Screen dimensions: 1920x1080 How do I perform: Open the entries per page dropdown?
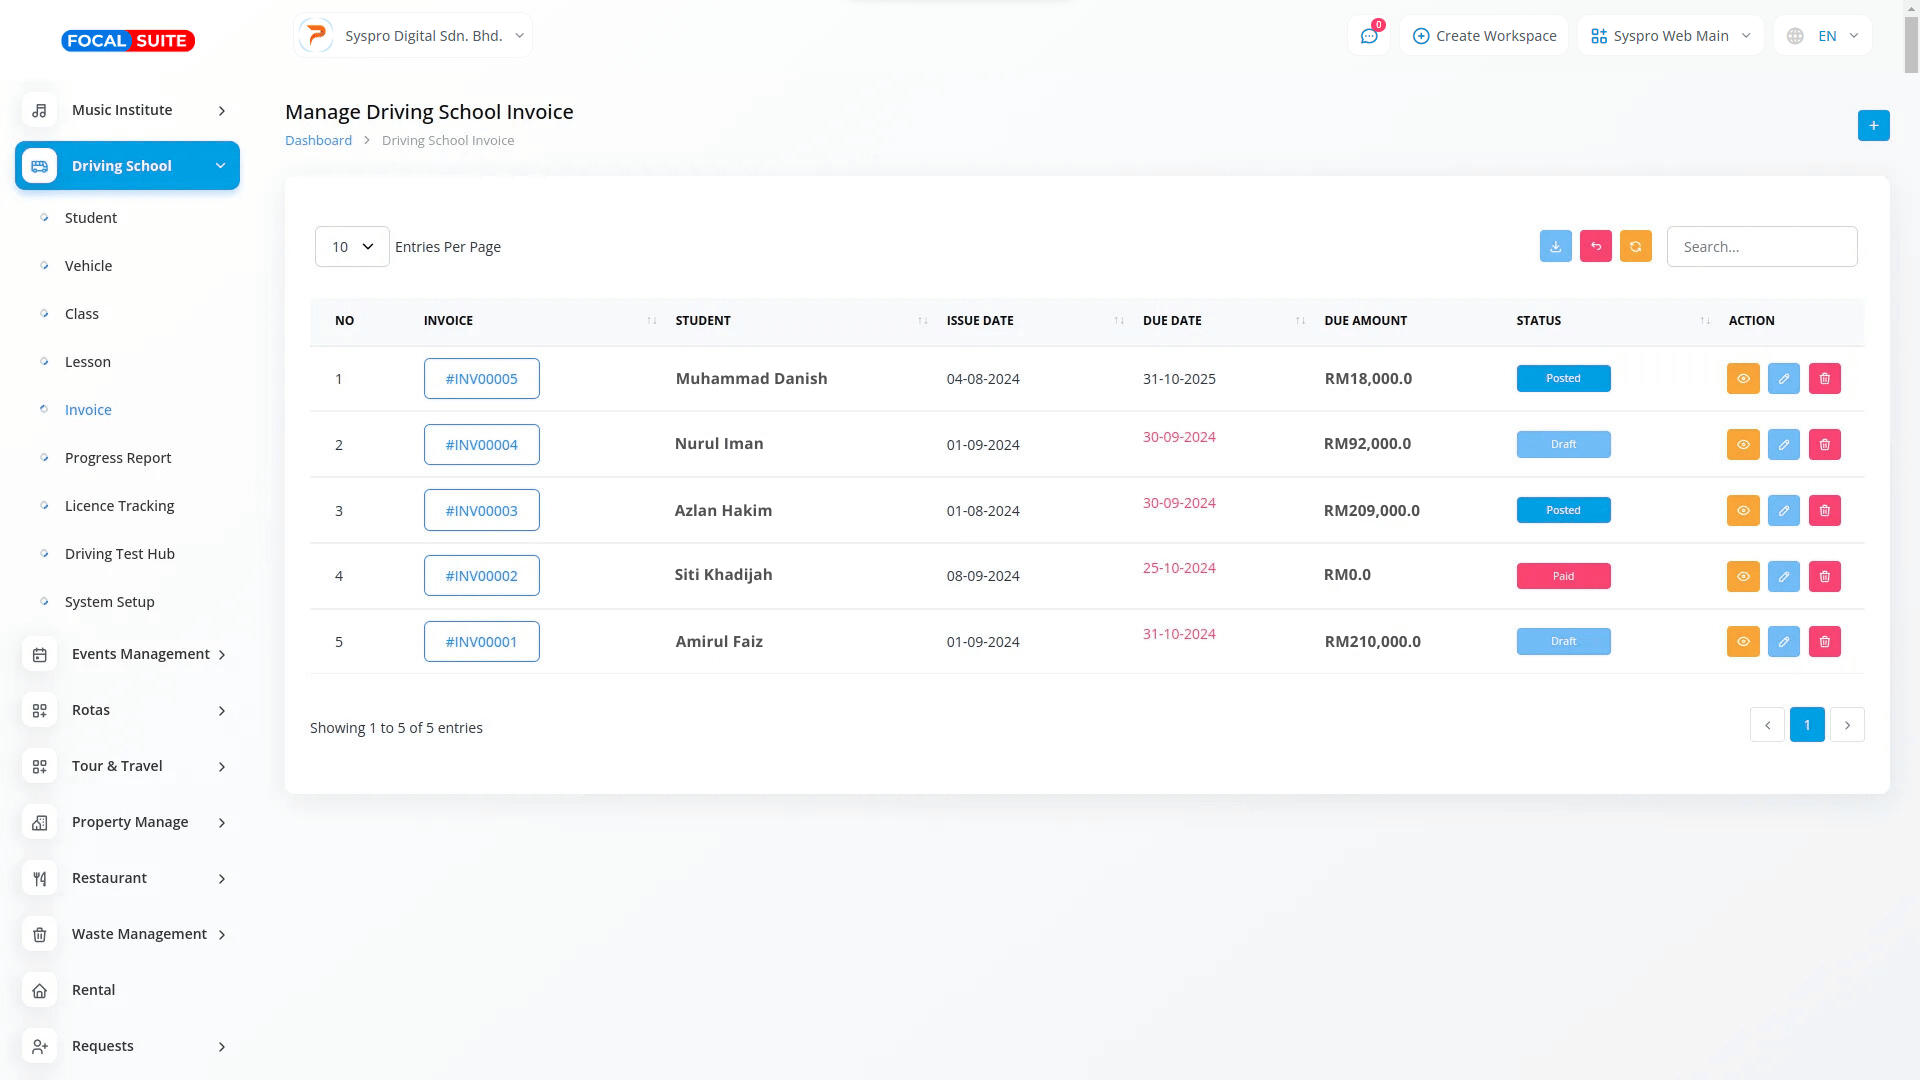[x=352, y=247]
